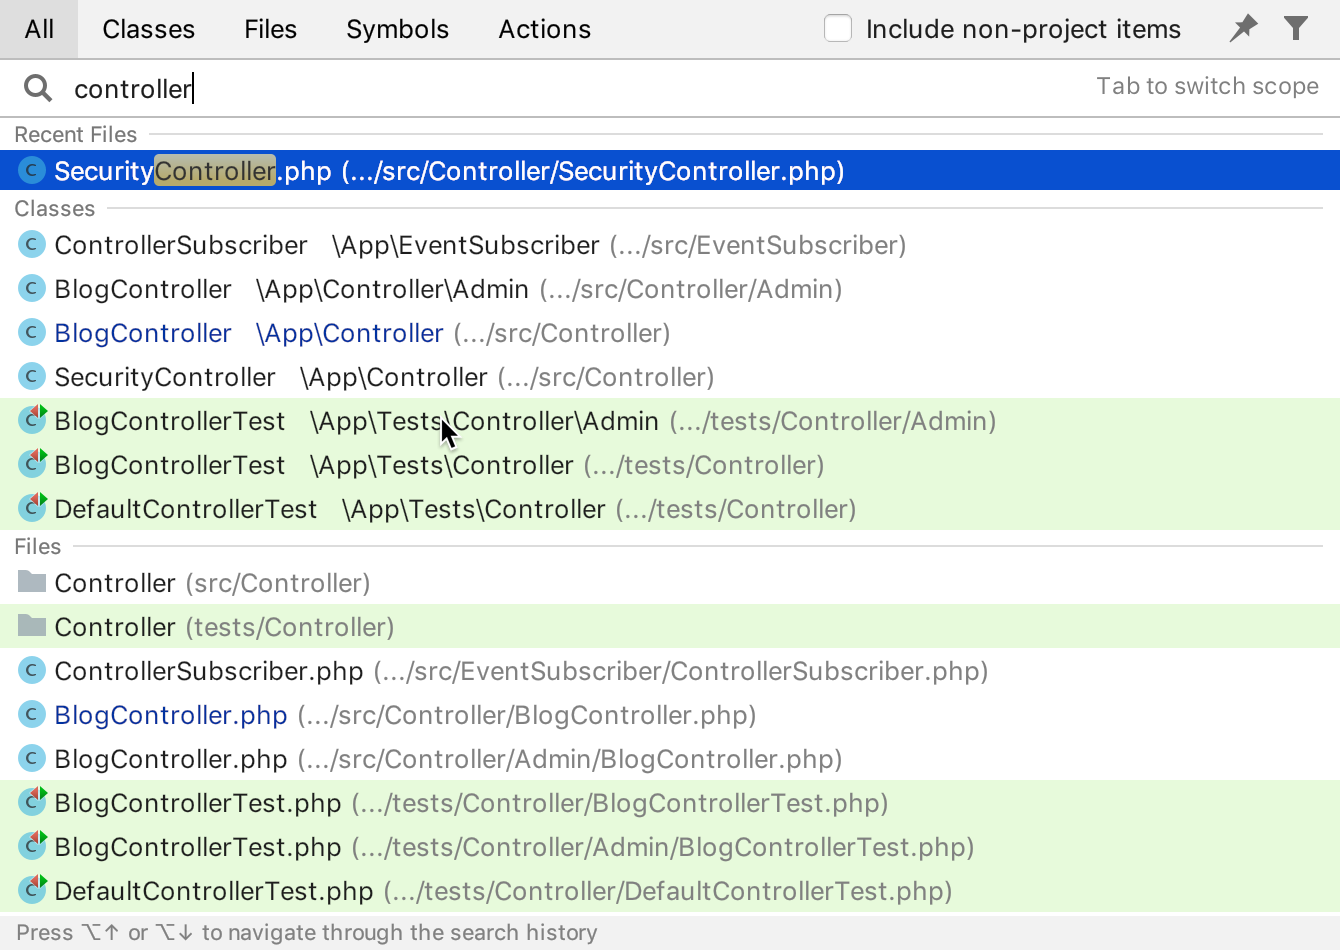1340x950 pixels.
Task: Click test file icon beside DefaultControllerTest.php
Action: (x=32, y=890)
